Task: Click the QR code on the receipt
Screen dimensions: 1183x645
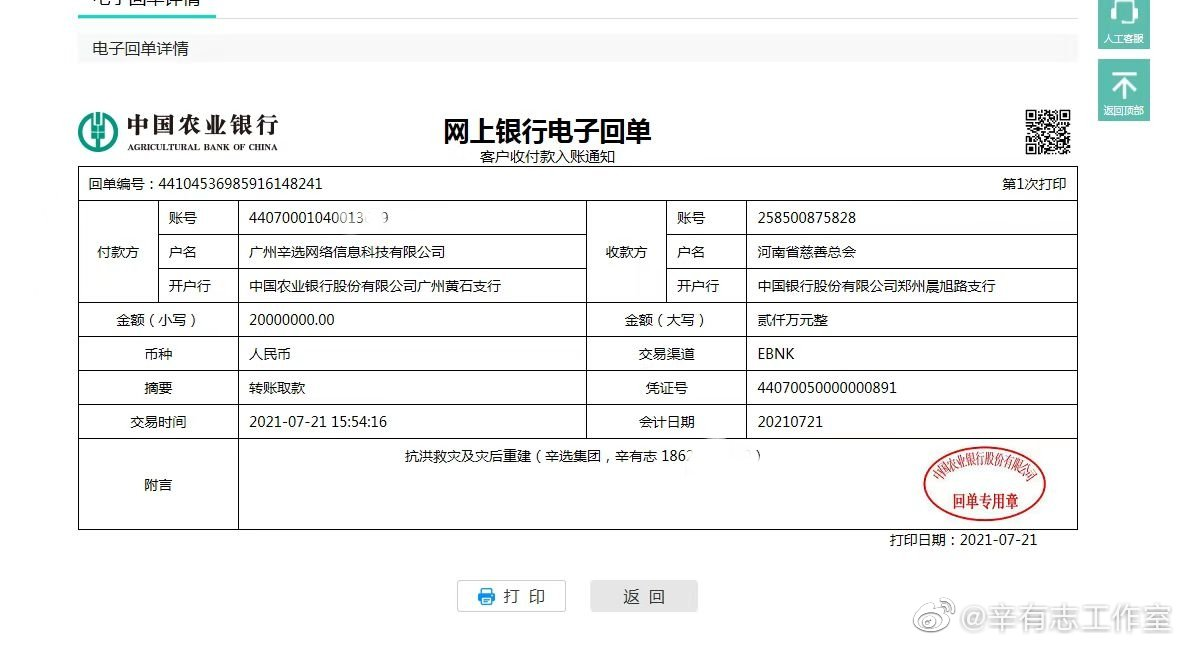Action: (1048, 132)
